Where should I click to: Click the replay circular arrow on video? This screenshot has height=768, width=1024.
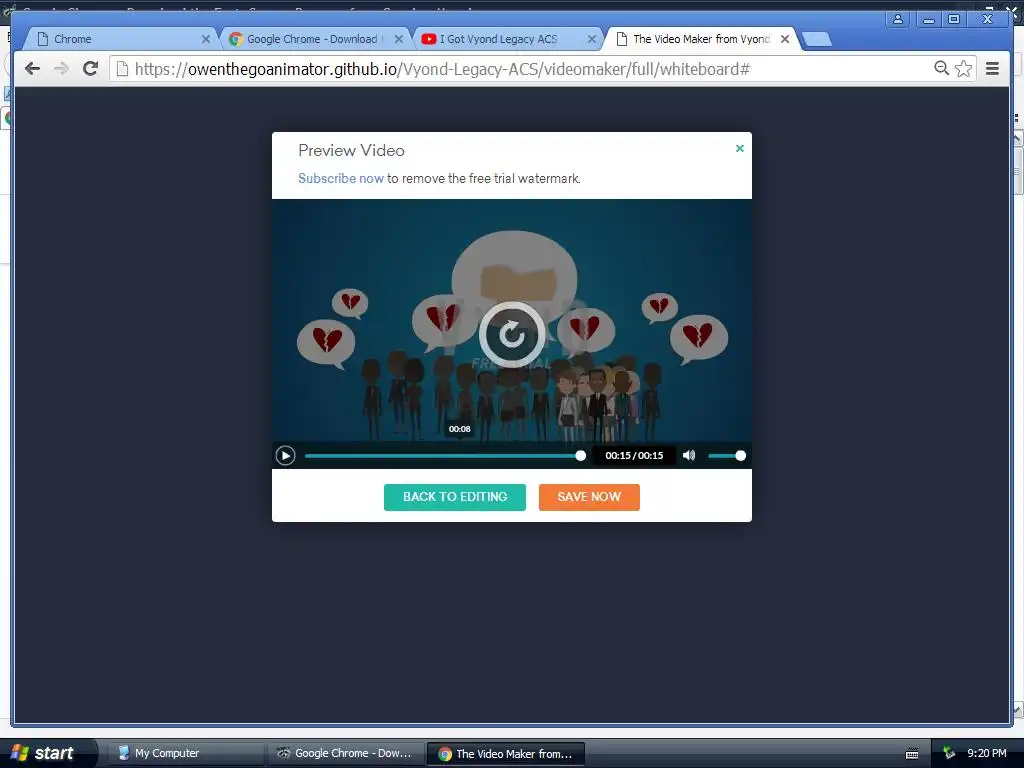(511, 335)
